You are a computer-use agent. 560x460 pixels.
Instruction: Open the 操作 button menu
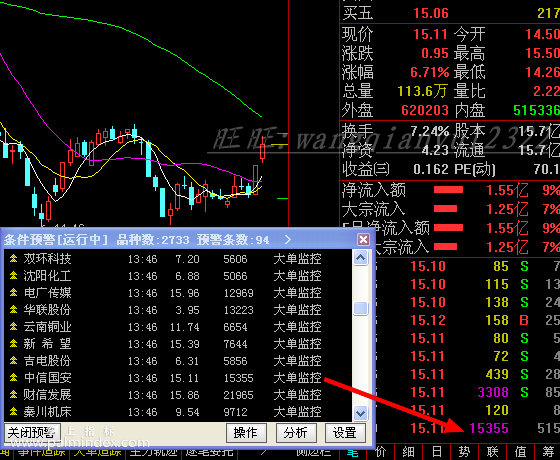(x=246, y=433)
